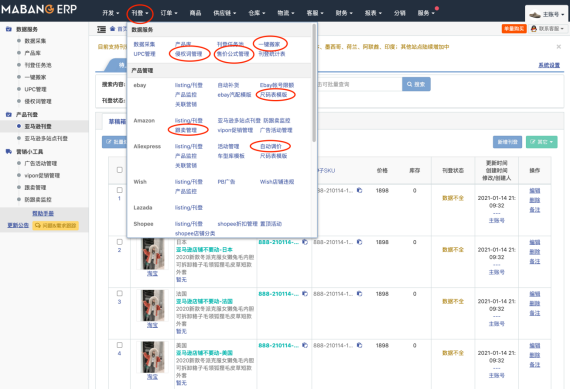Image resolution: width=571 pixels, height=389 pixels.
Task: Click the blue 新增刊登 button
Action: point(507,142)
